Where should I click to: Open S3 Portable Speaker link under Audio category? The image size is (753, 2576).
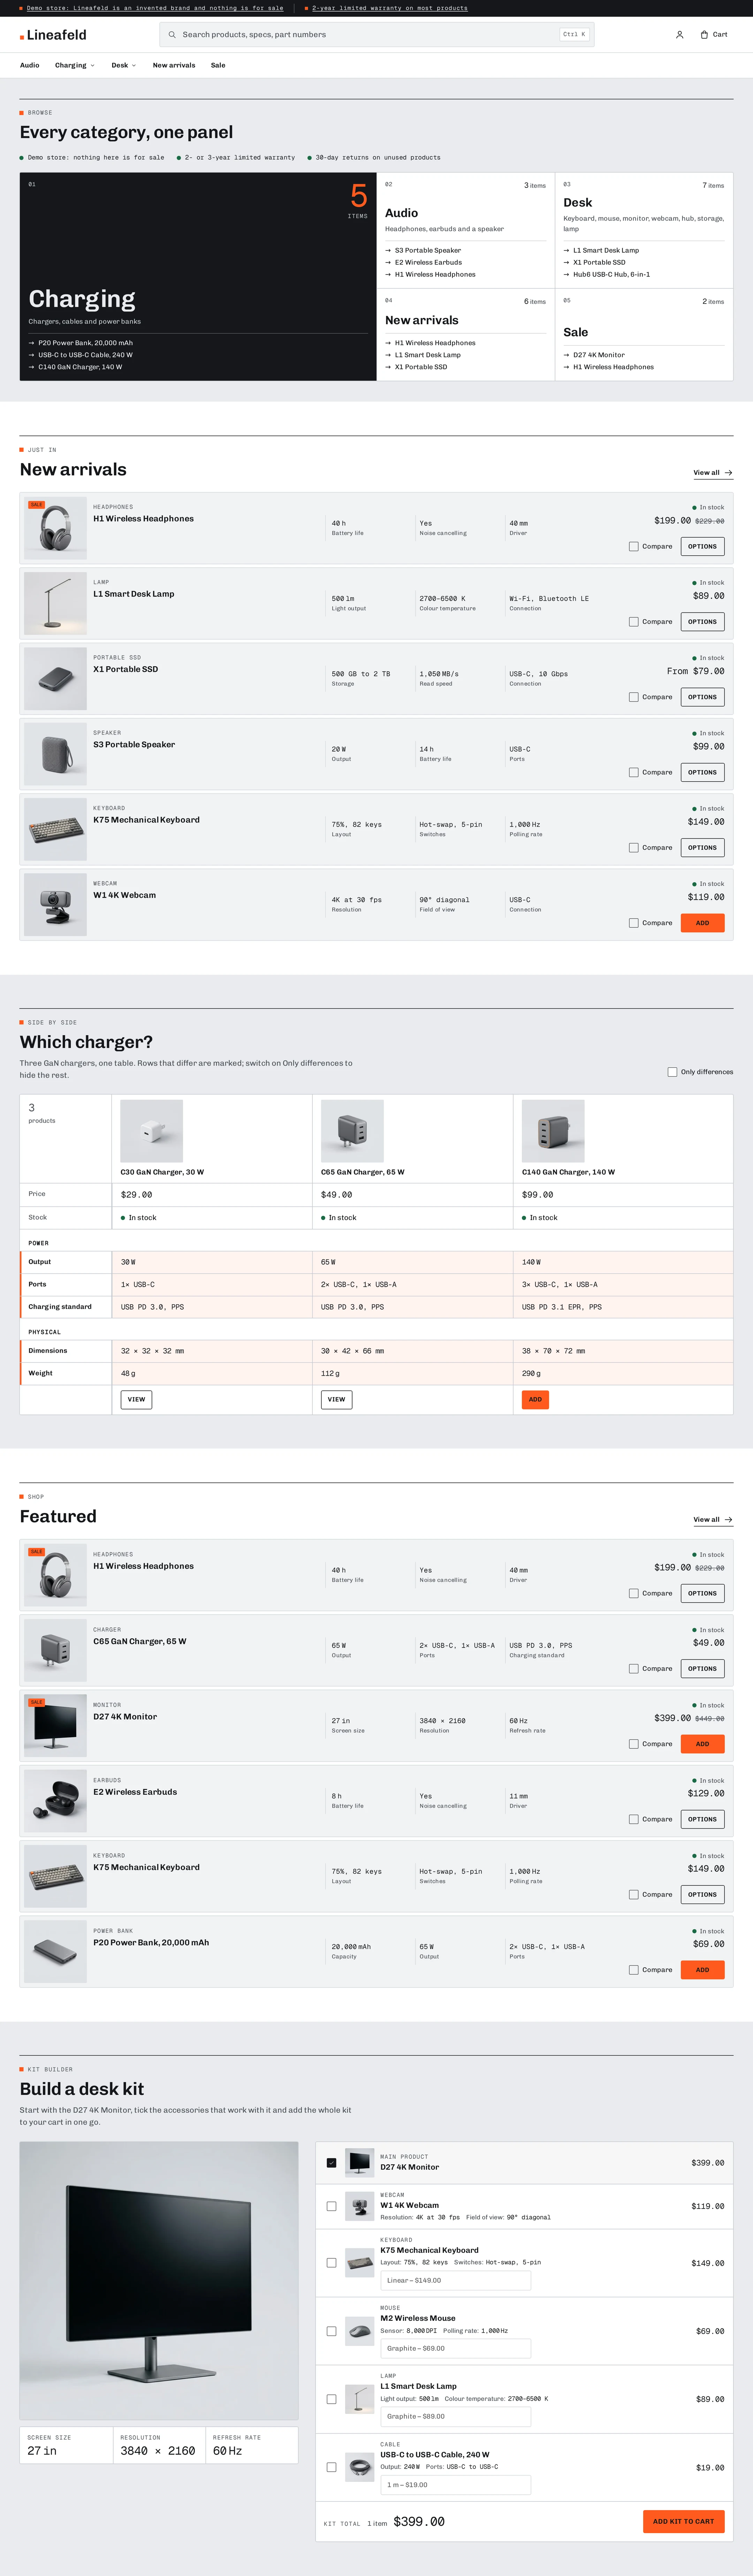(428, 251)
